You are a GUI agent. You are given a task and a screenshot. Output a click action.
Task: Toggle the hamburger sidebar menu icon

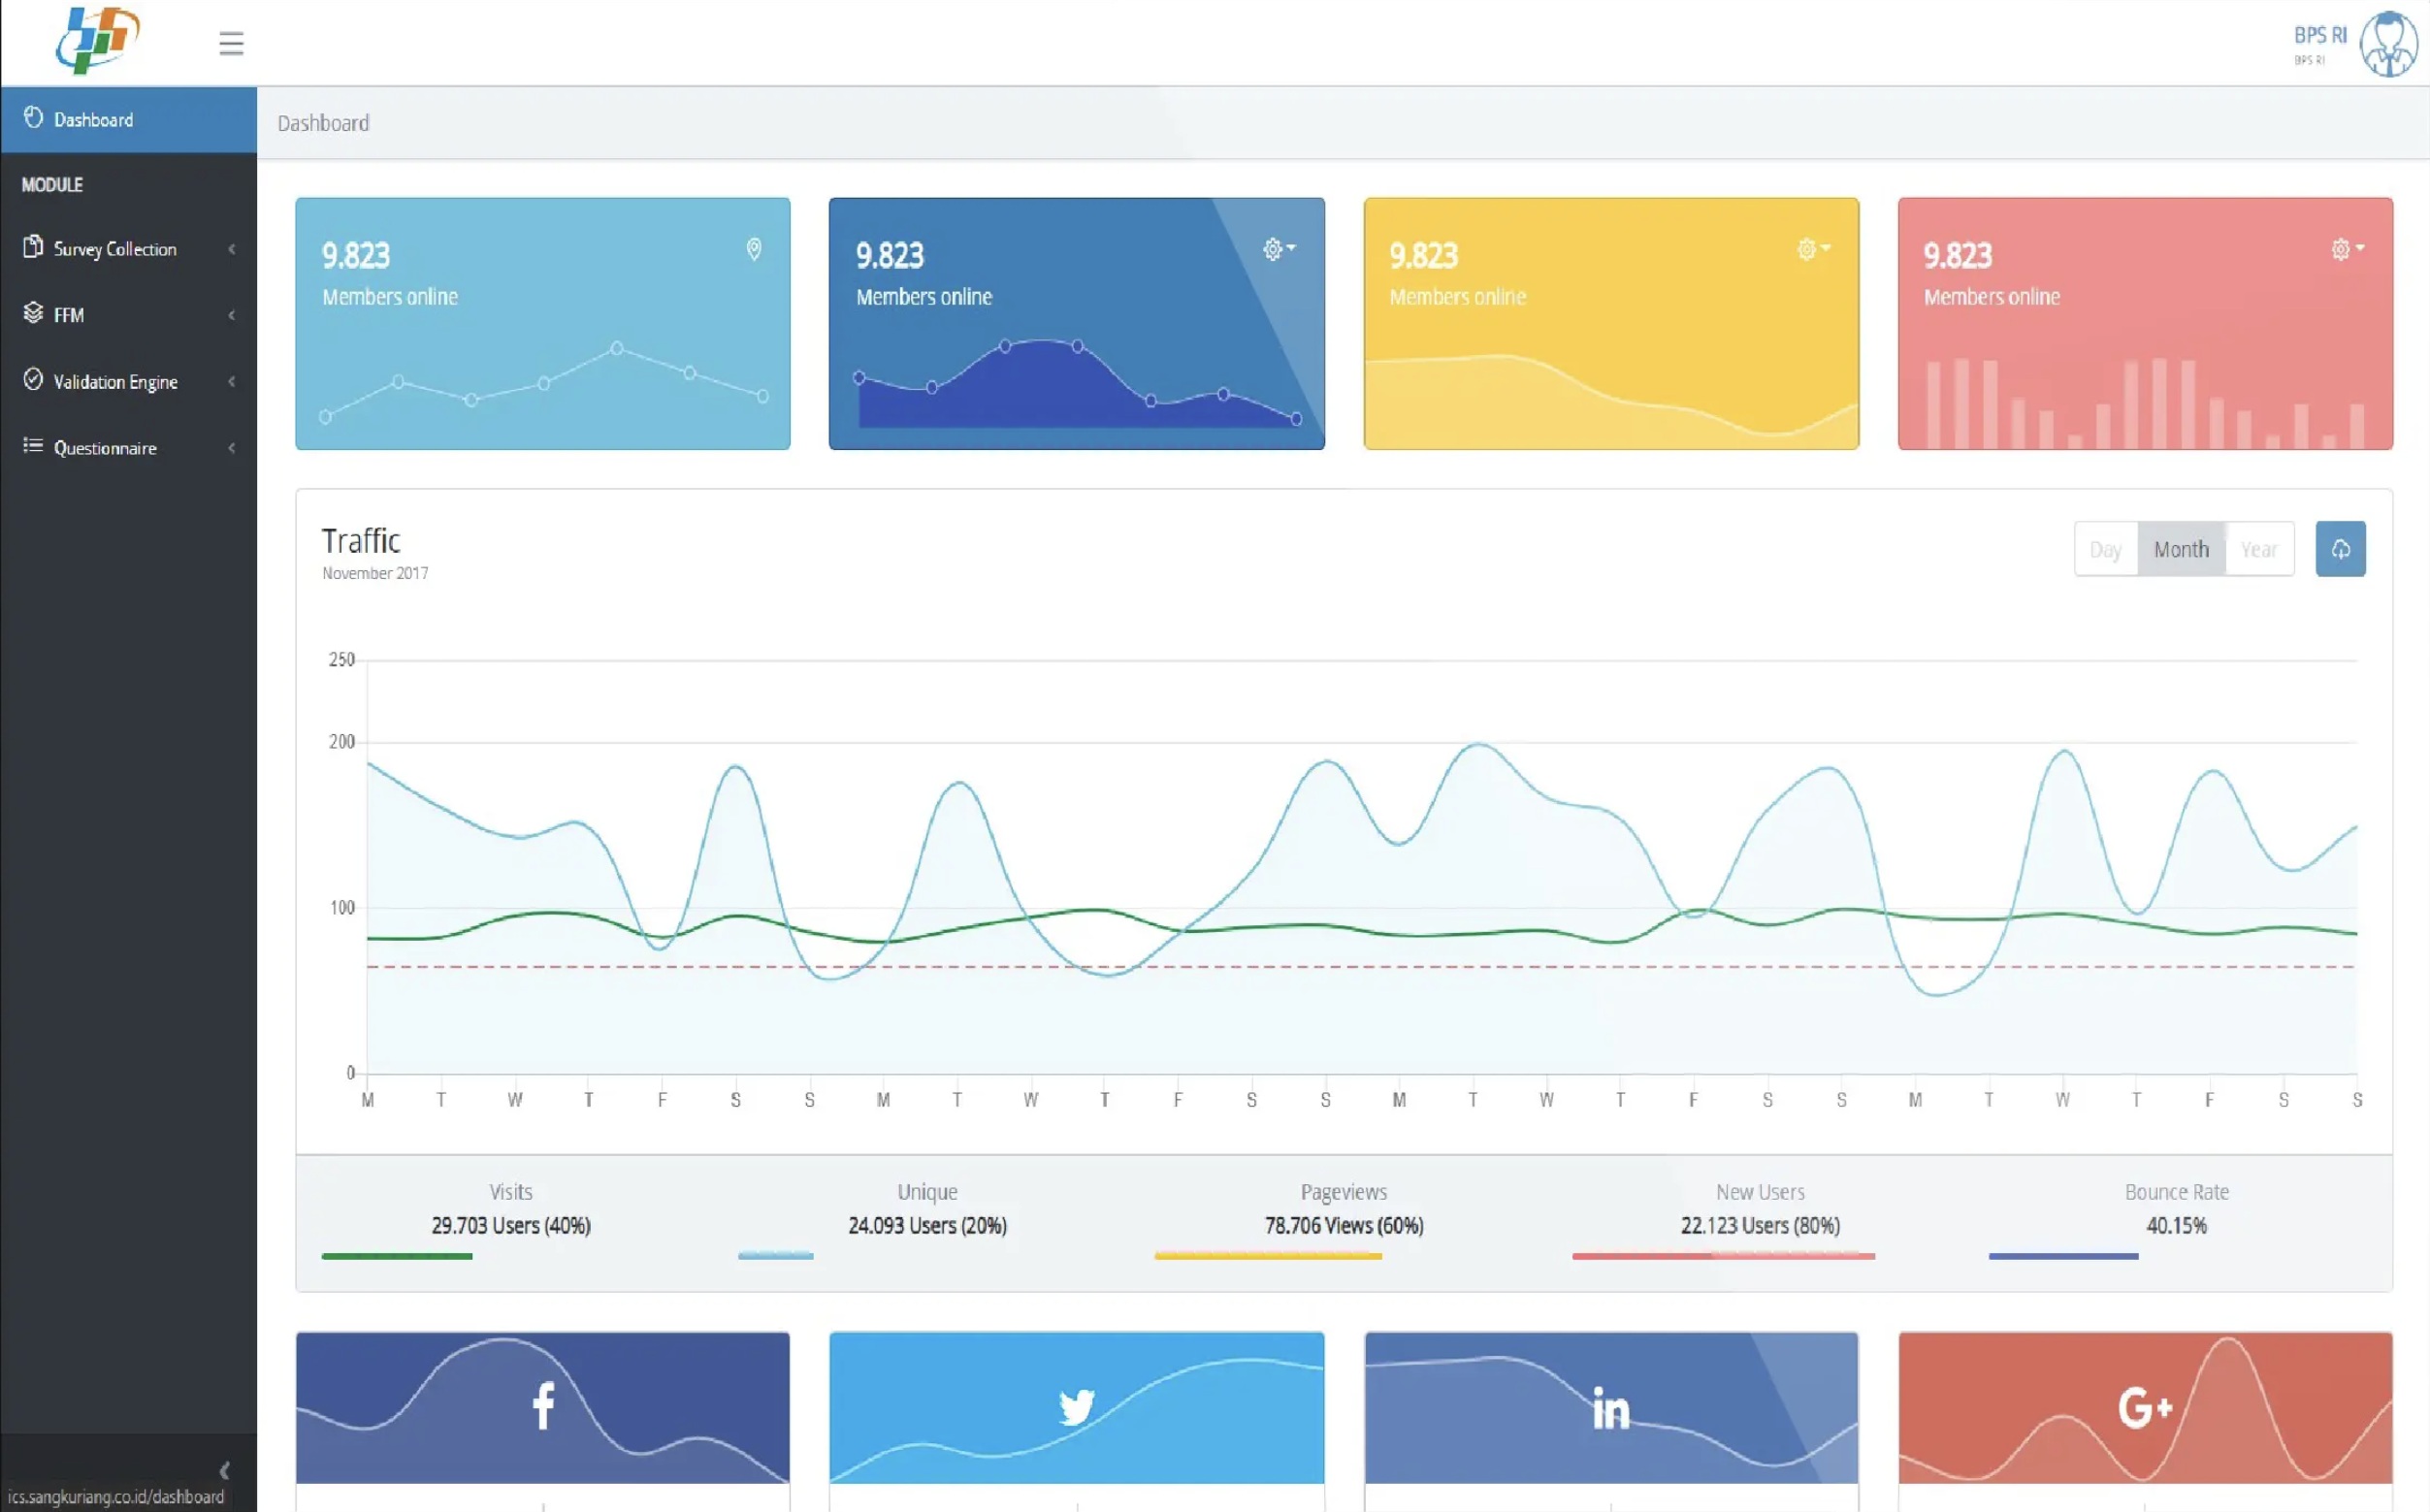pyautogui.click(x=231, y=43)
